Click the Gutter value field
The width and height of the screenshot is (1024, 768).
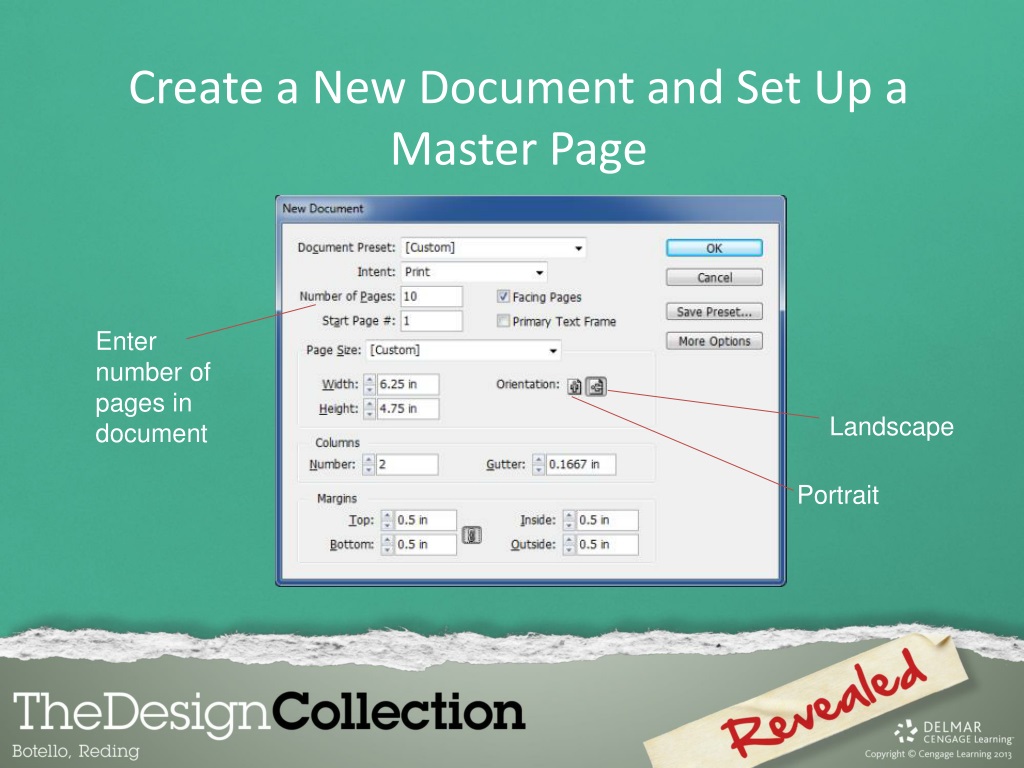[581, 464]
